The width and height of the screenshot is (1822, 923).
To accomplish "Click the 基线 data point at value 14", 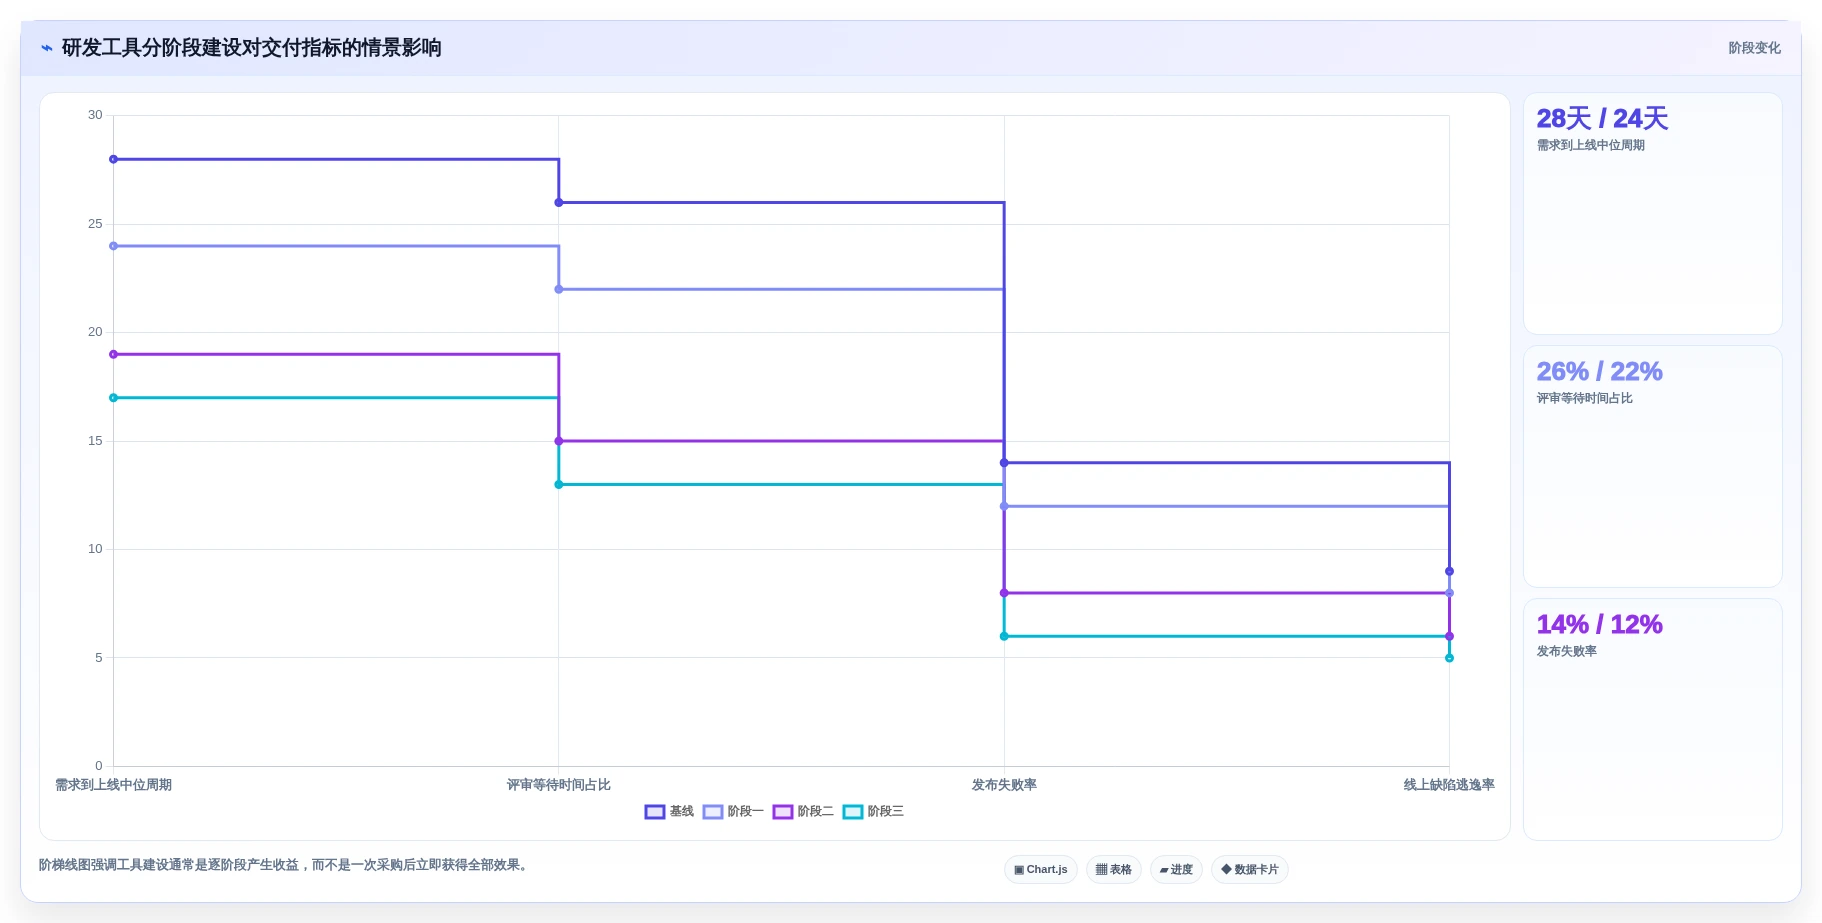I will (1004, 463).
